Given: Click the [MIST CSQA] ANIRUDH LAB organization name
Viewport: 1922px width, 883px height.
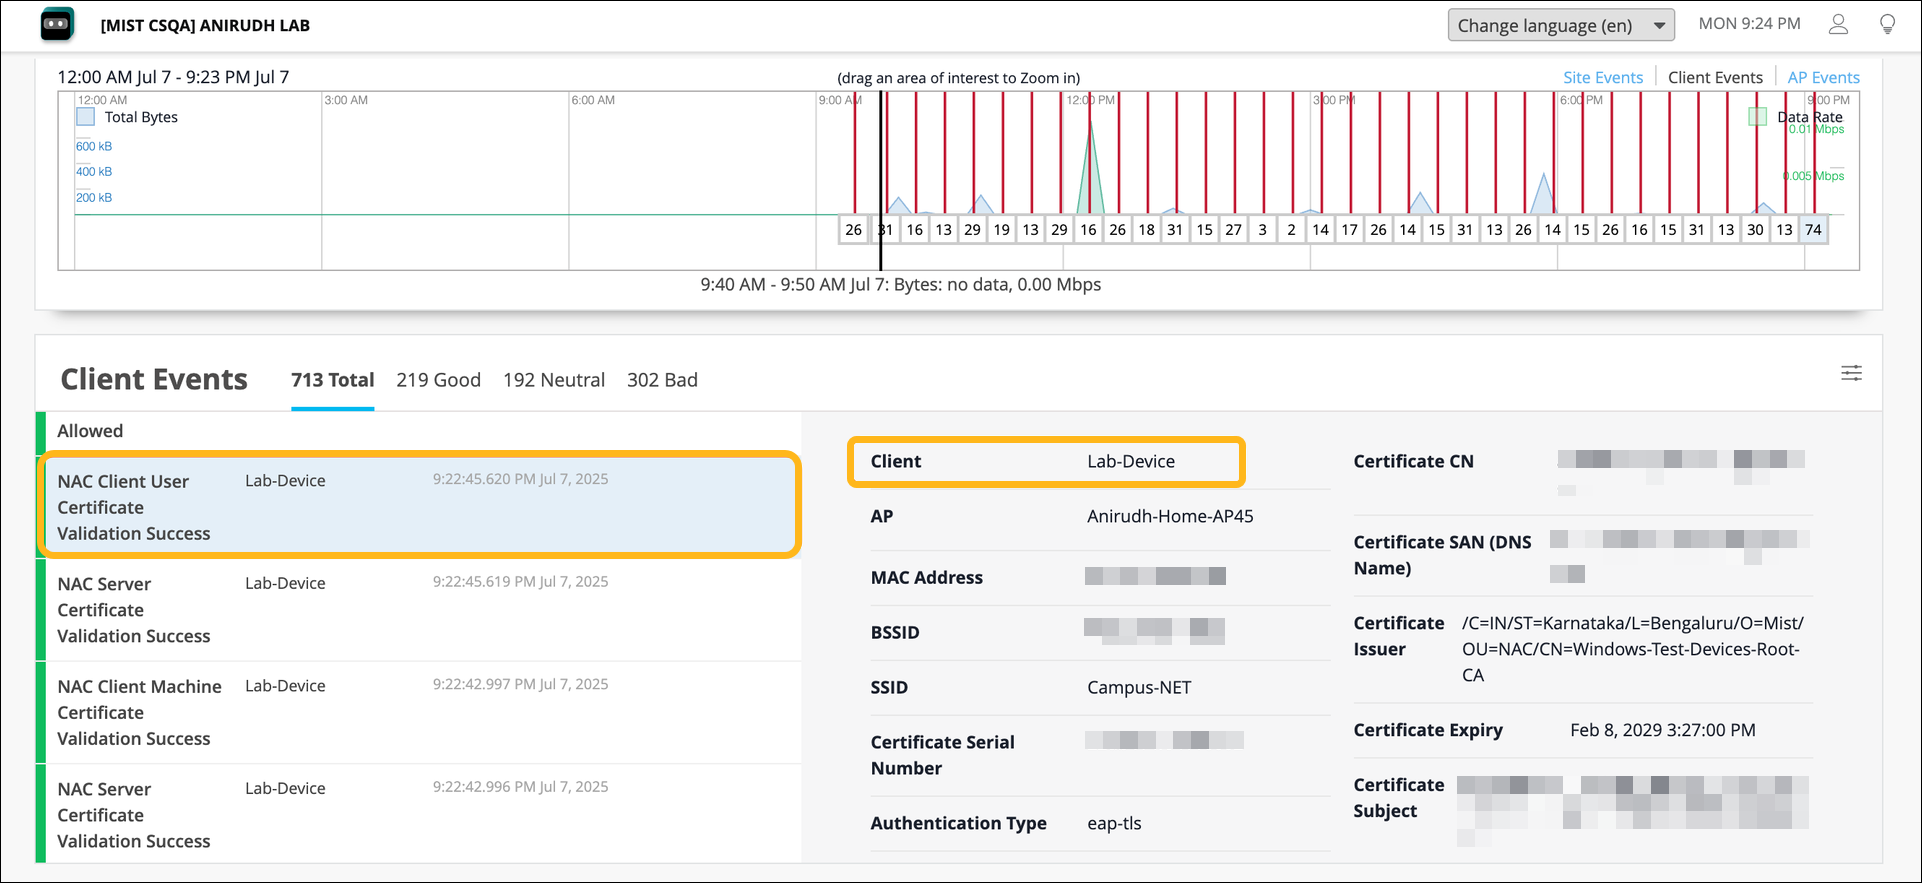Looking at the screenshot, I should point(205,26).
